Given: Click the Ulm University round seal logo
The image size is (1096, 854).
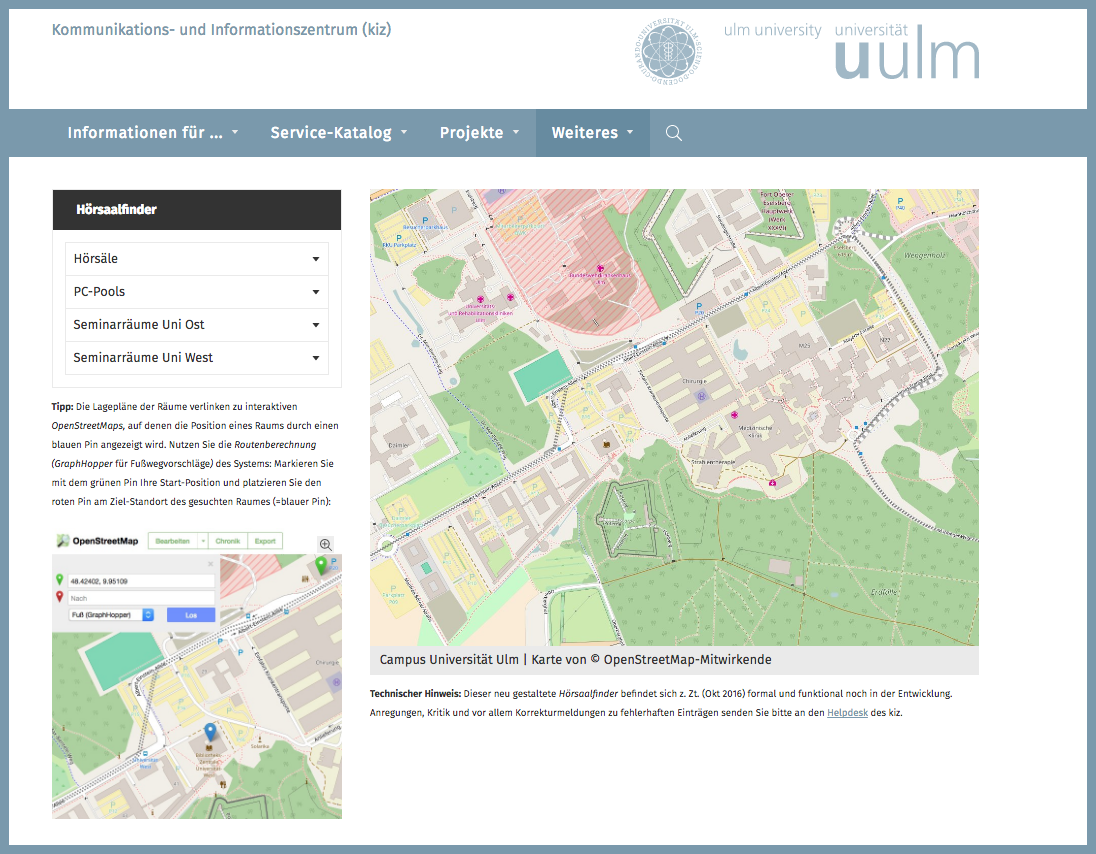Looking at the screenshot, I should point(670,50).
